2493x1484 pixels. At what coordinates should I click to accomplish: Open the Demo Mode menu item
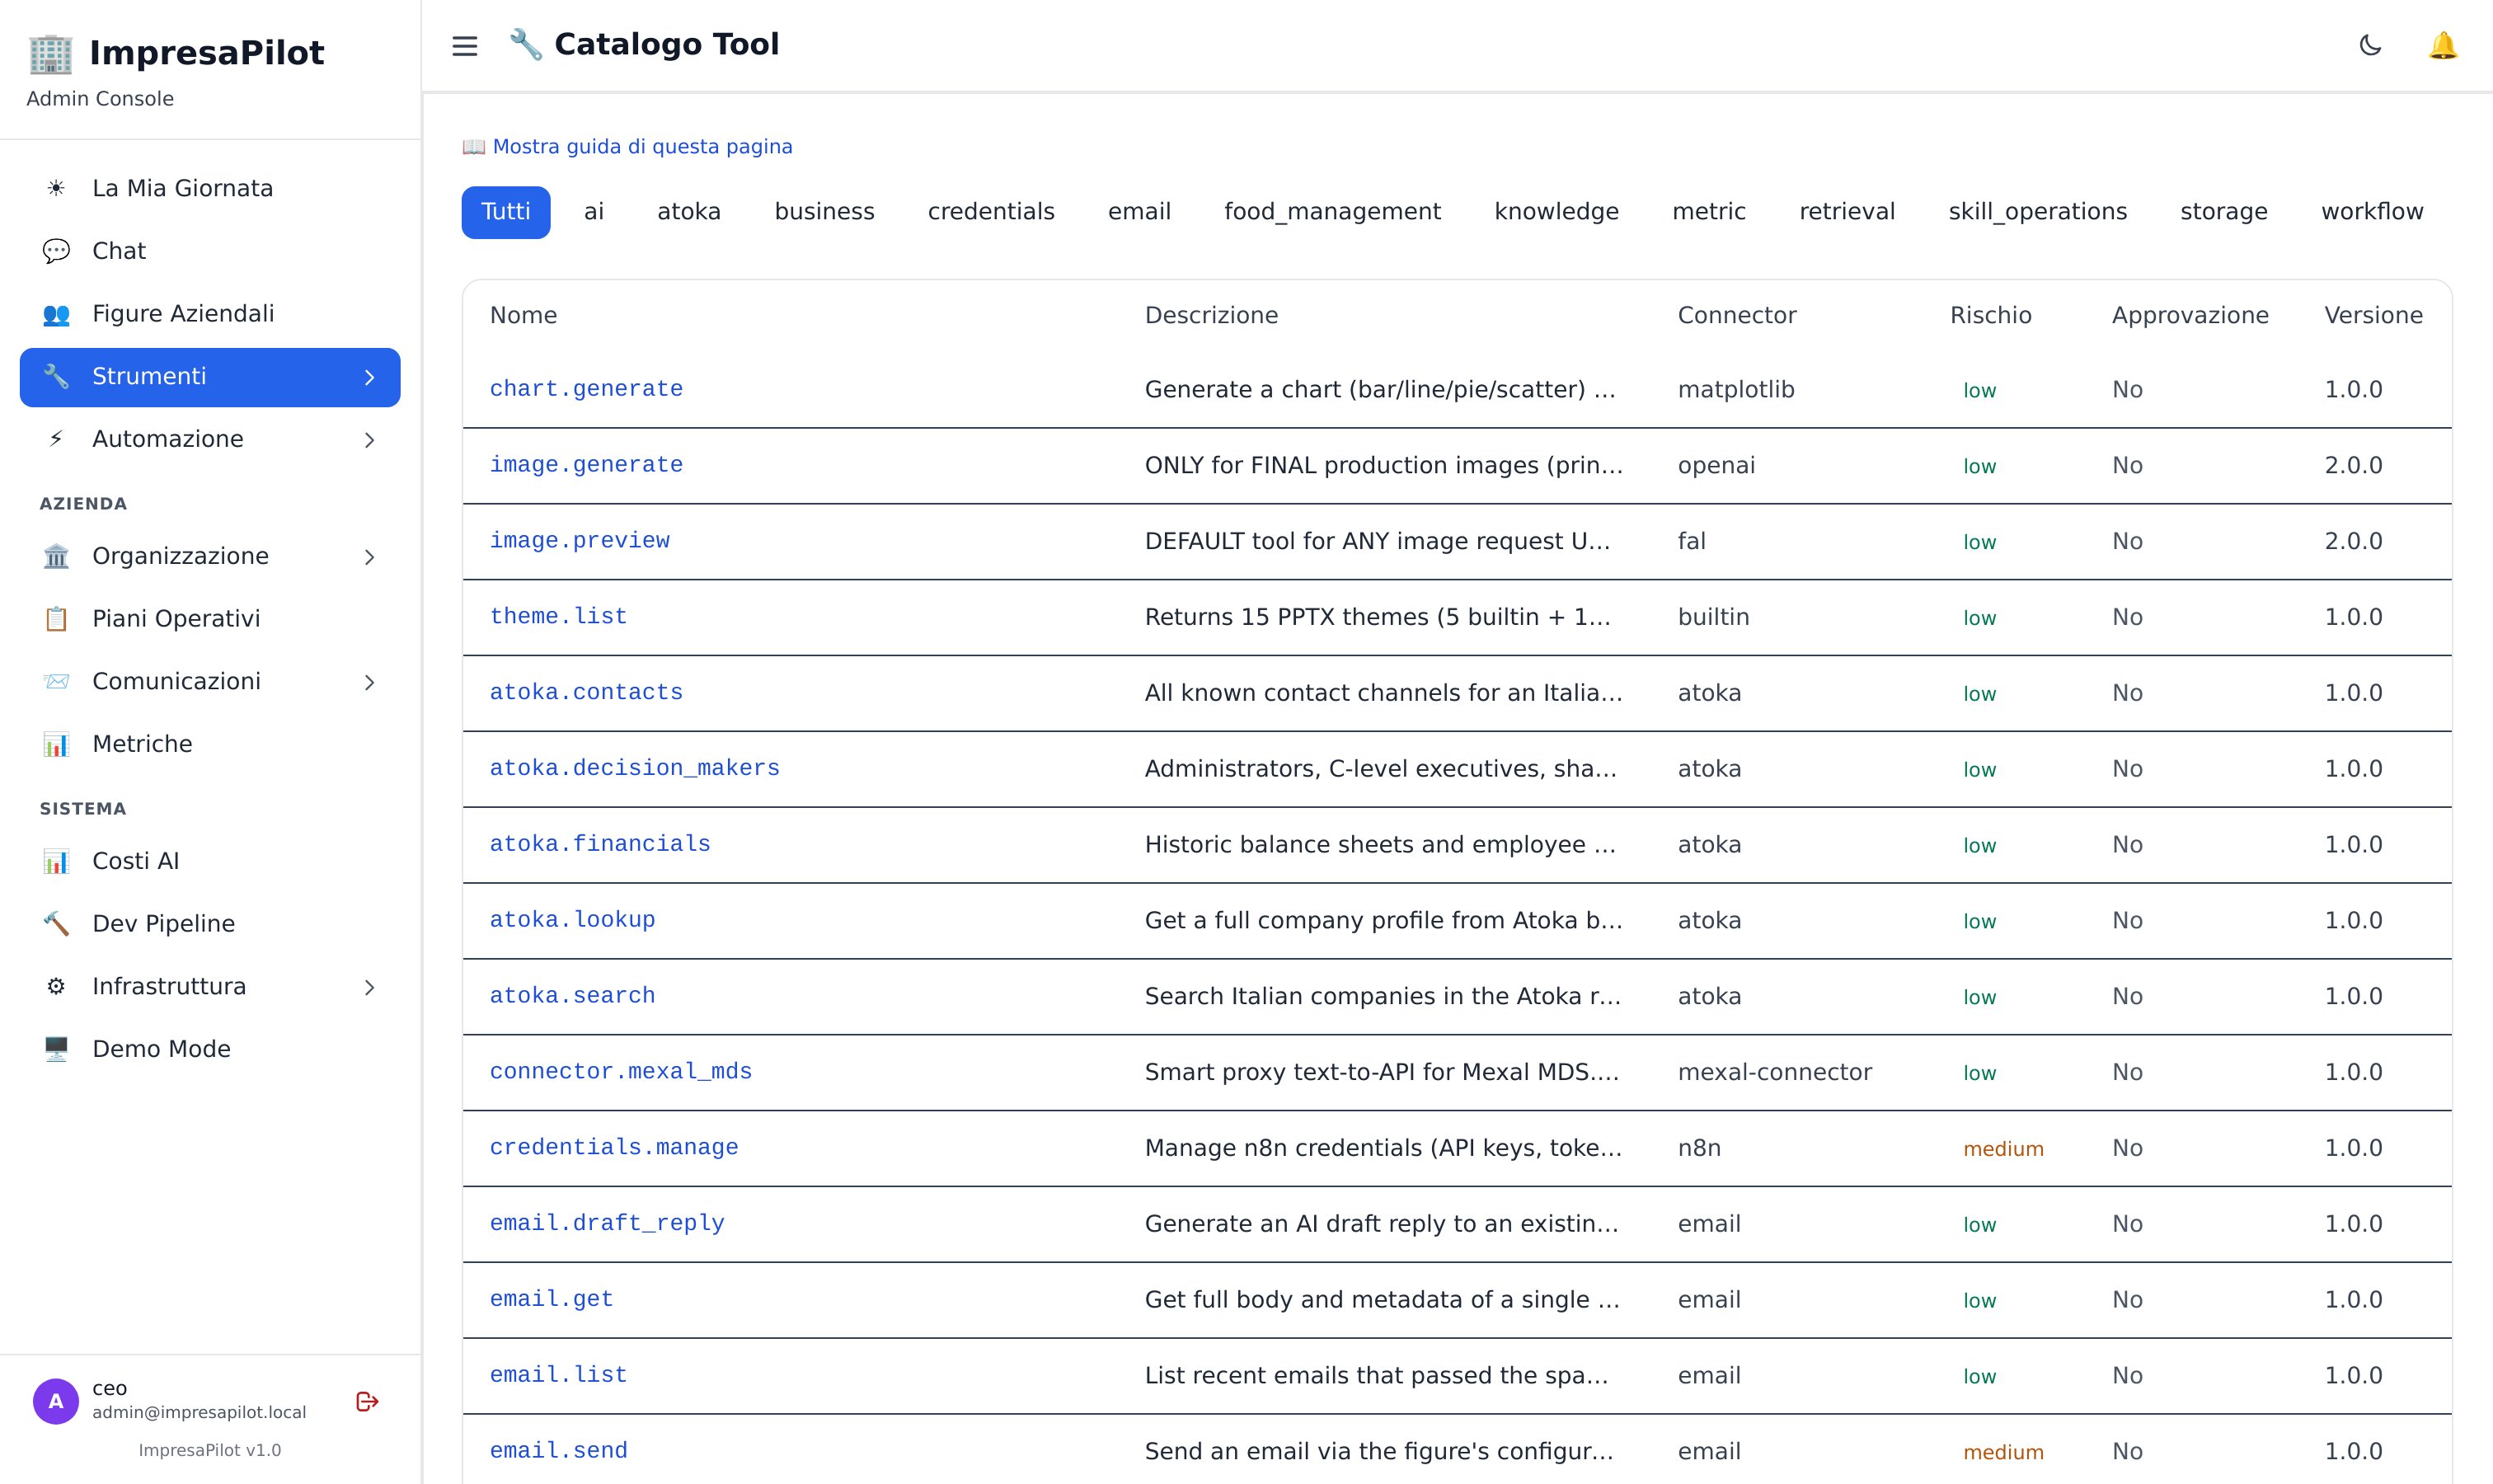coord(210,1049)
